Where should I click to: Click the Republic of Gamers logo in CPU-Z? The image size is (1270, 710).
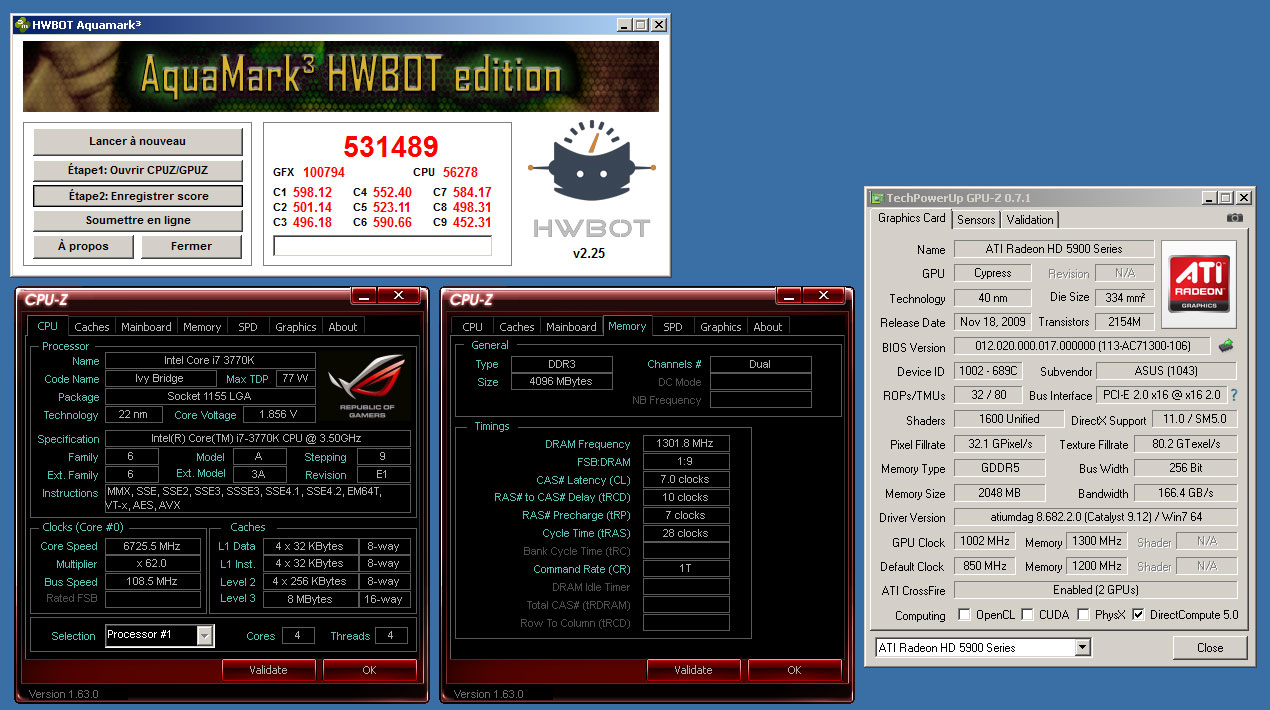pyautogui.click(x=368, y=384)
